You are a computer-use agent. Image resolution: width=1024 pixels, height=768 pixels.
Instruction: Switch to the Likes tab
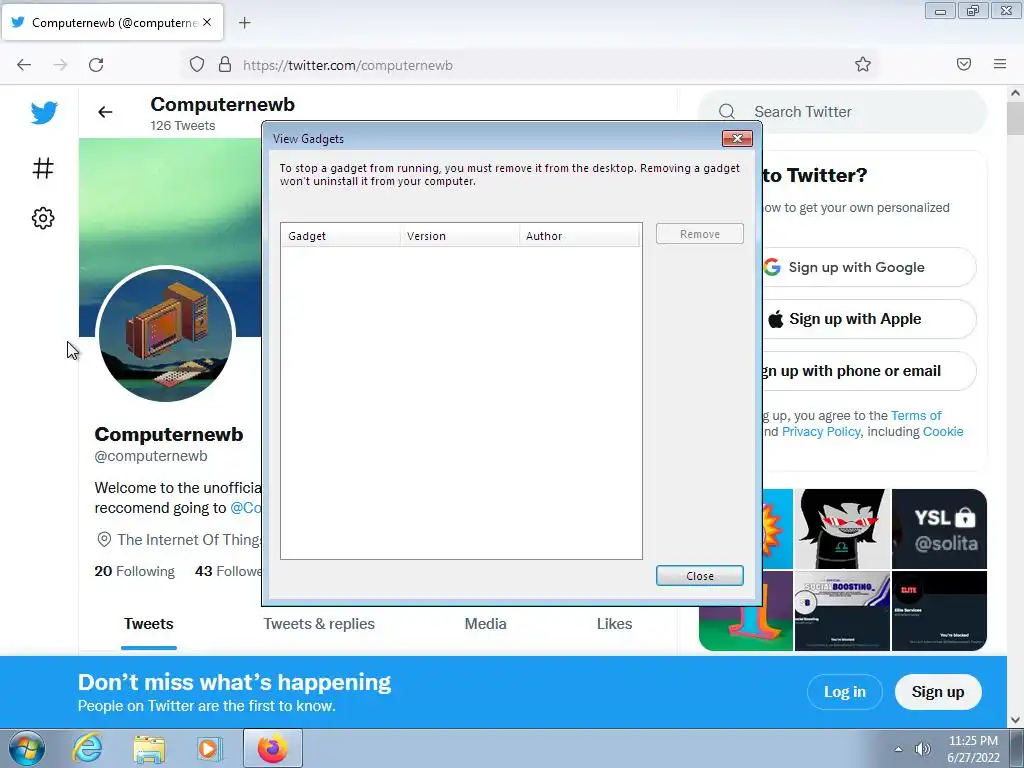coord(615,624)
